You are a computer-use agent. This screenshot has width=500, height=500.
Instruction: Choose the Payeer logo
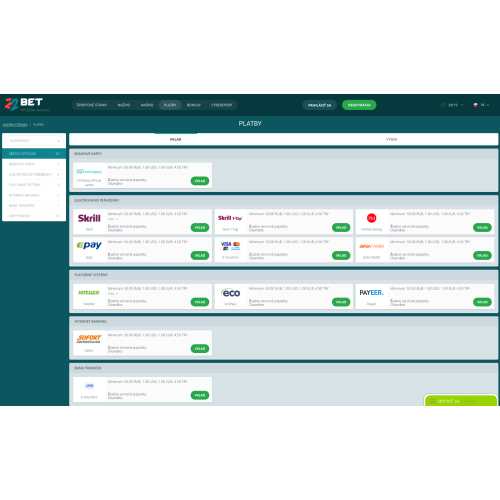click(x=371, y=293)
